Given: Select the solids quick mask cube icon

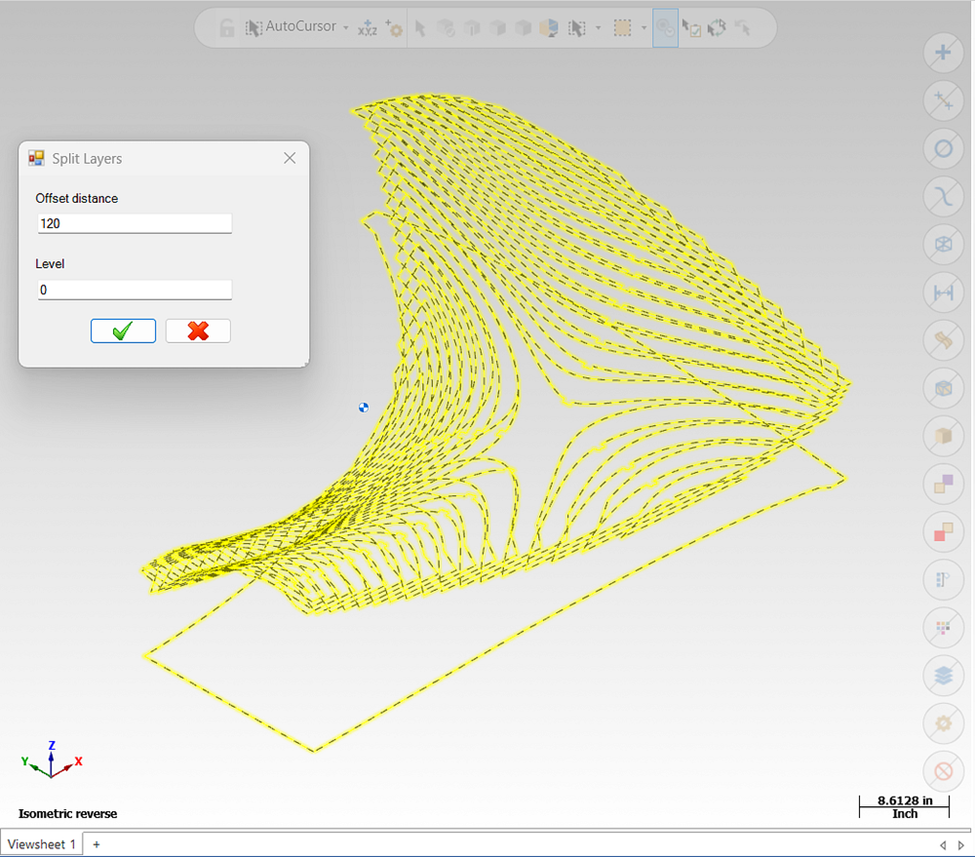Looking at the screenshot, I should pyautogui.click(x=943, y=436).
